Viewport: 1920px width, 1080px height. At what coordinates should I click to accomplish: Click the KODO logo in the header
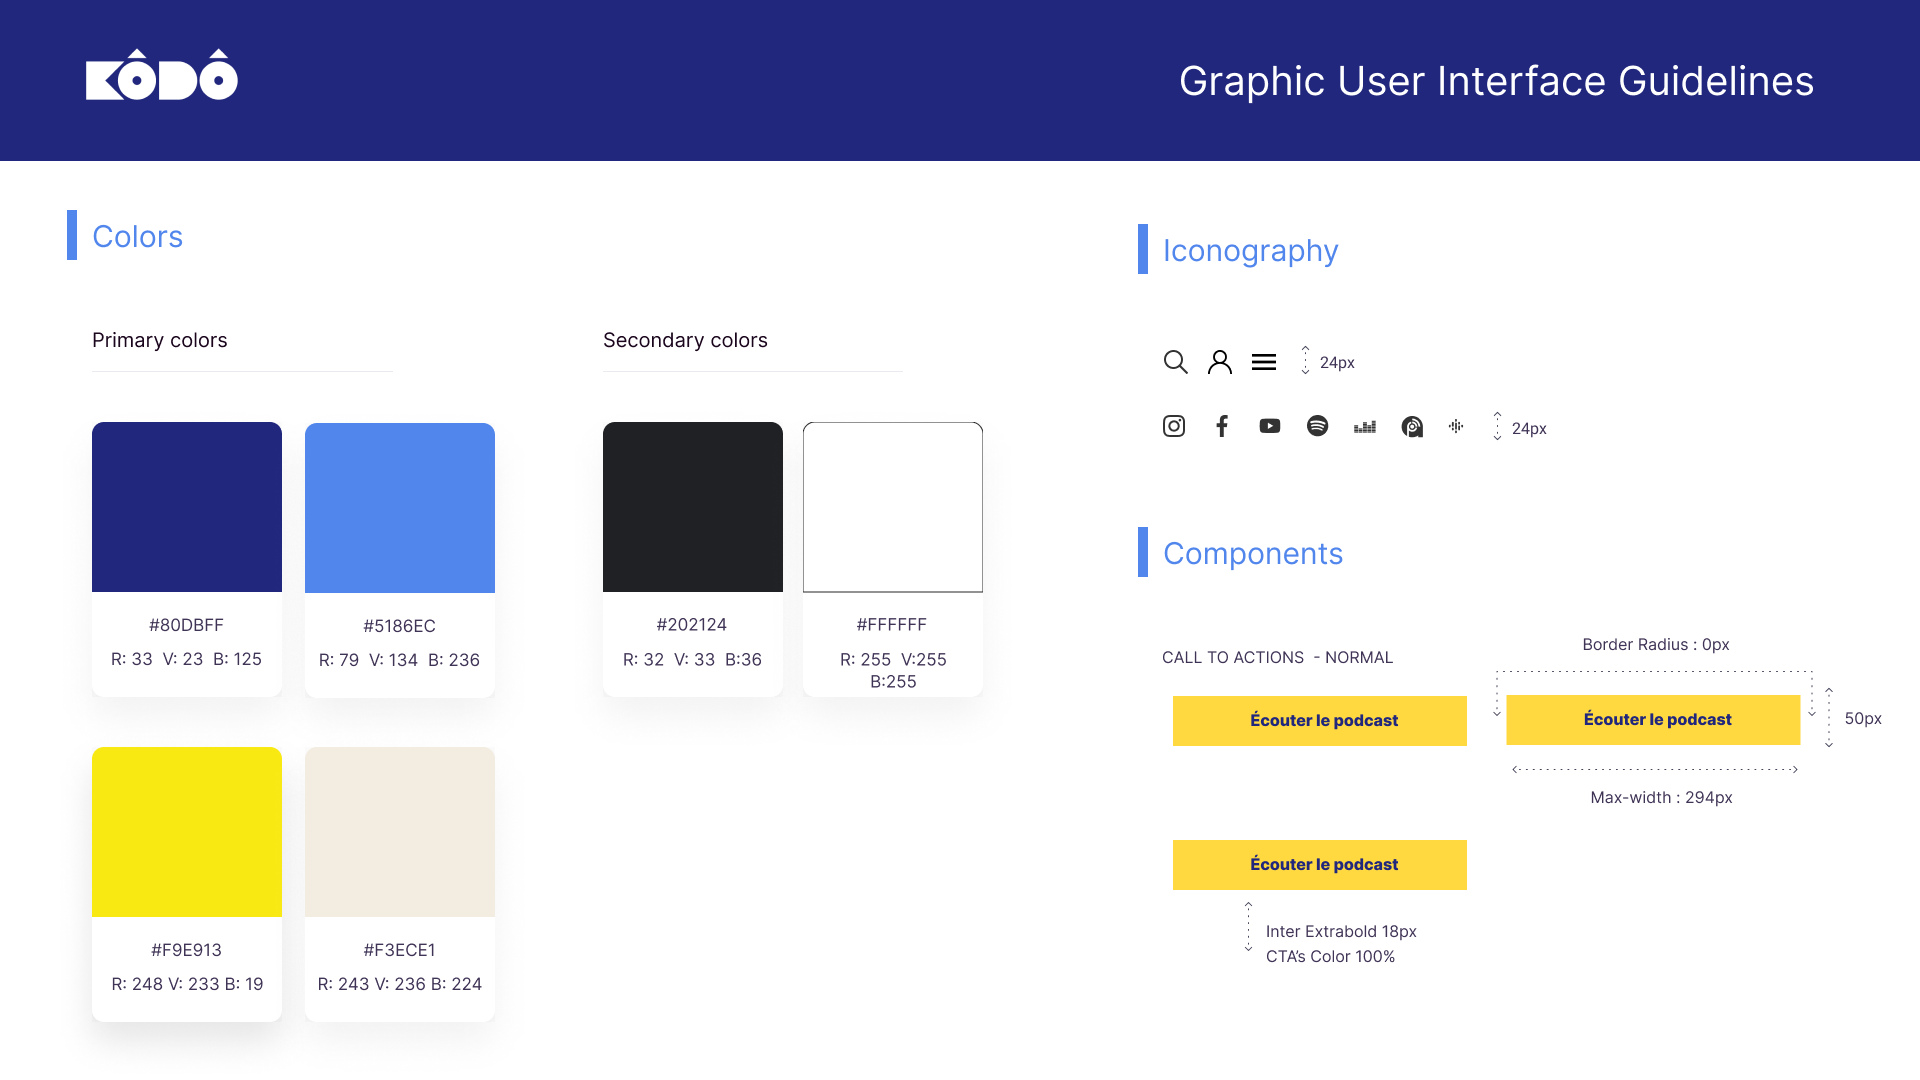[x=162, y=76]
